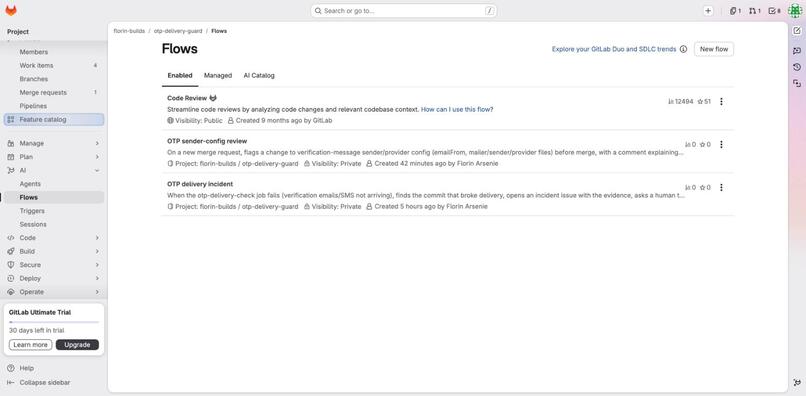Image resolution: width=806 pixels, height=396 pixels.
Task: Click the info icon beside SDLC trends
Action: coord(683,49)
